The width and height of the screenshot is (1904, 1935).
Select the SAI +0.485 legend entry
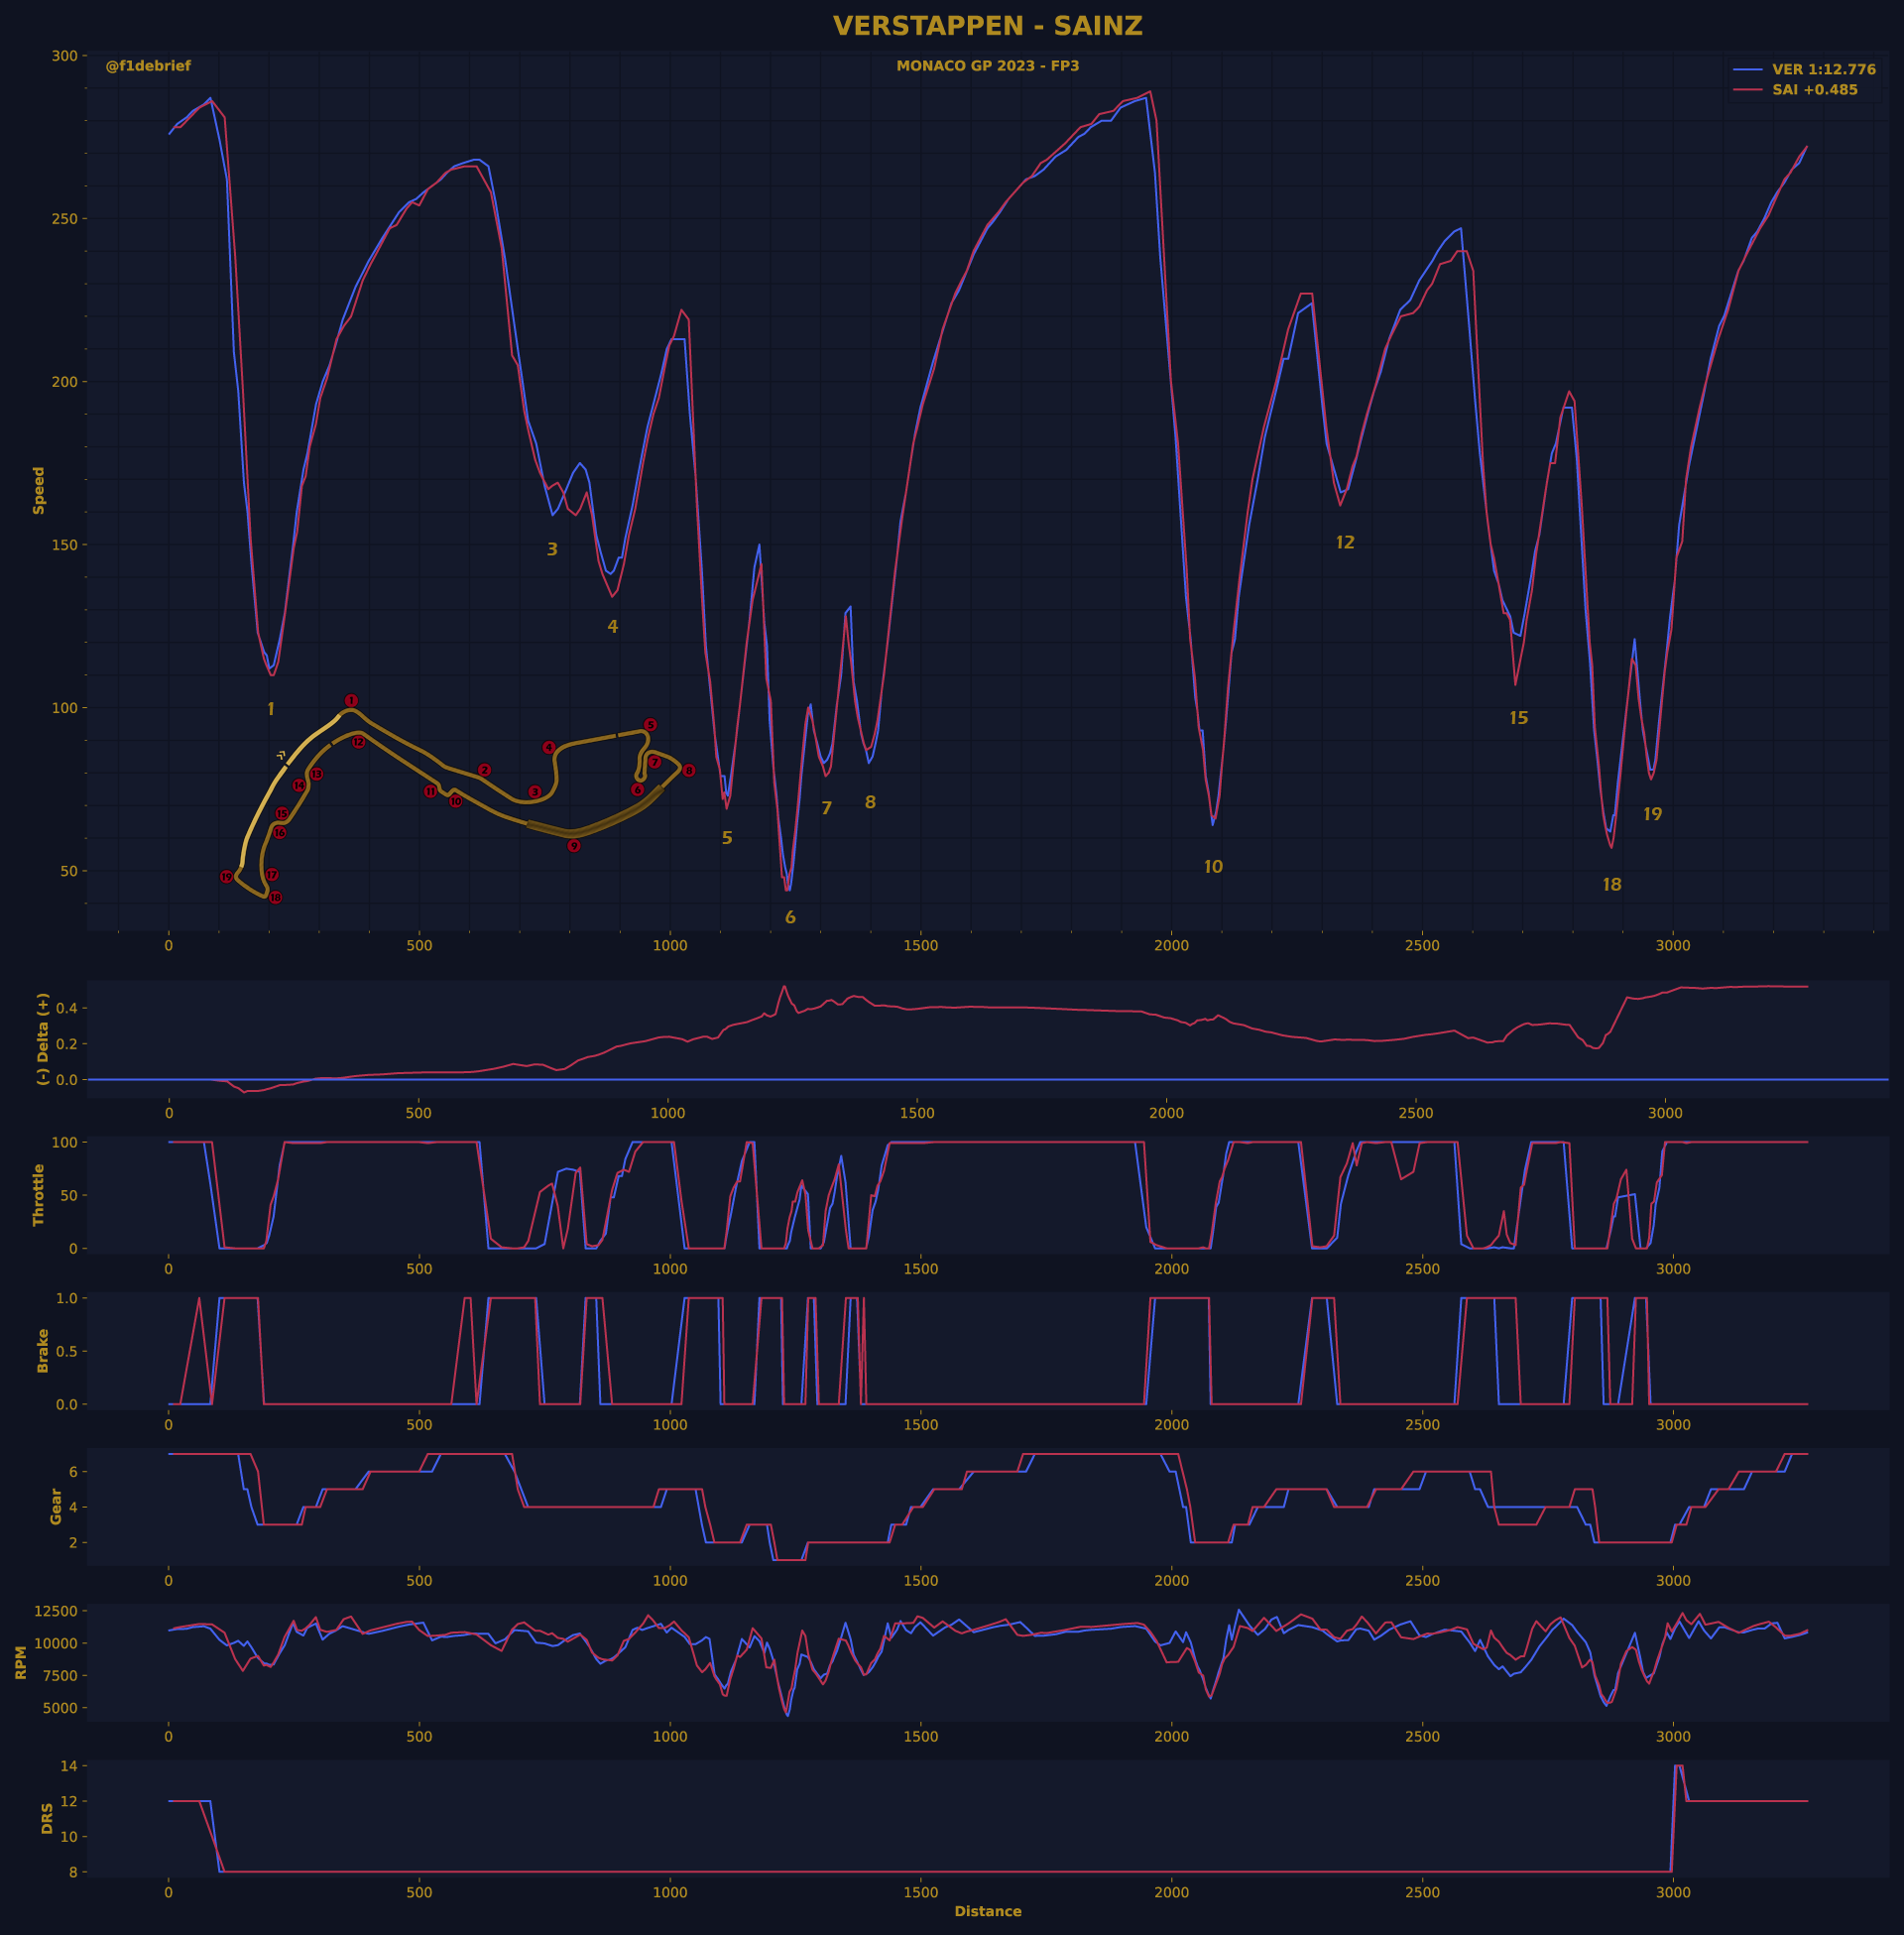pos(1815,90)
